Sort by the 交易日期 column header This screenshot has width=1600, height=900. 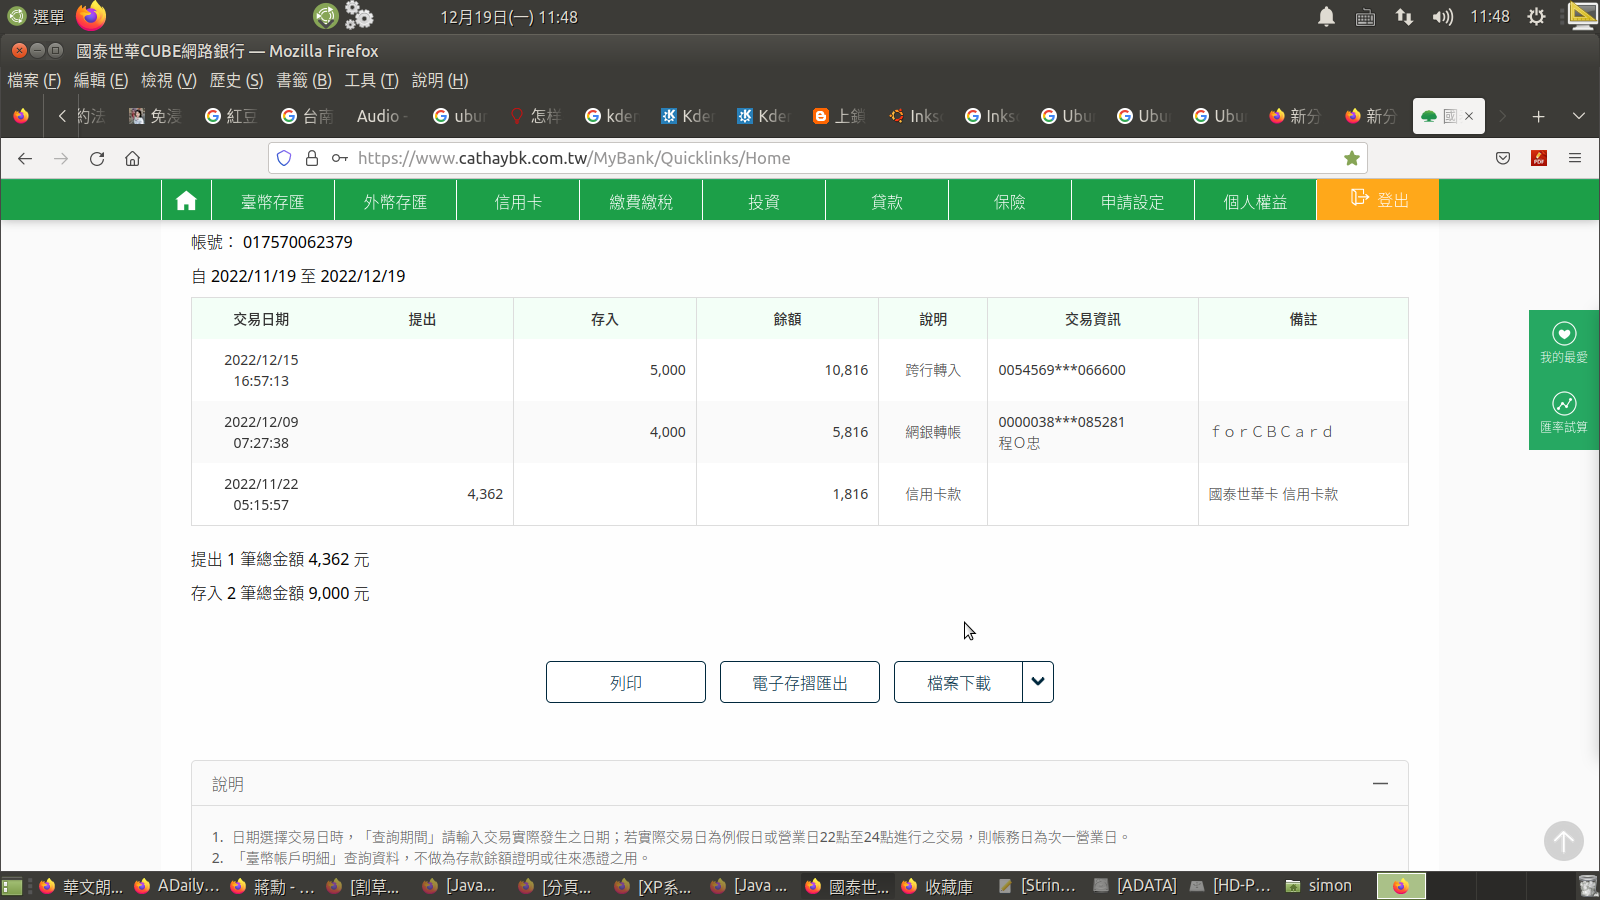coord(261,319)
